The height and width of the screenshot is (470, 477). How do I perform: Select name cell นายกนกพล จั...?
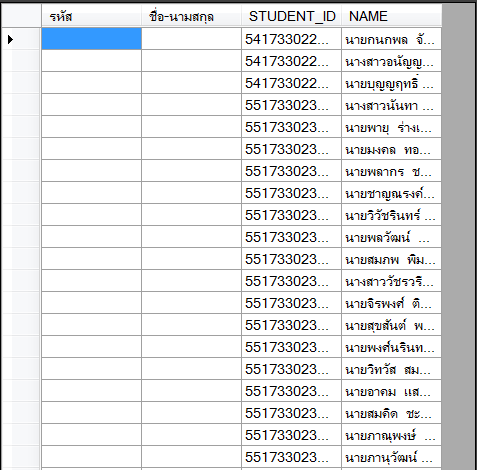tap(391, 39)
